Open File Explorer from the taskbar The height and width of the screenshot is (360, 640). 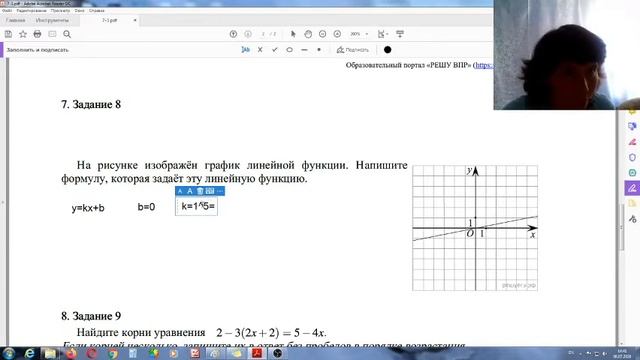[x=50, y=353]
